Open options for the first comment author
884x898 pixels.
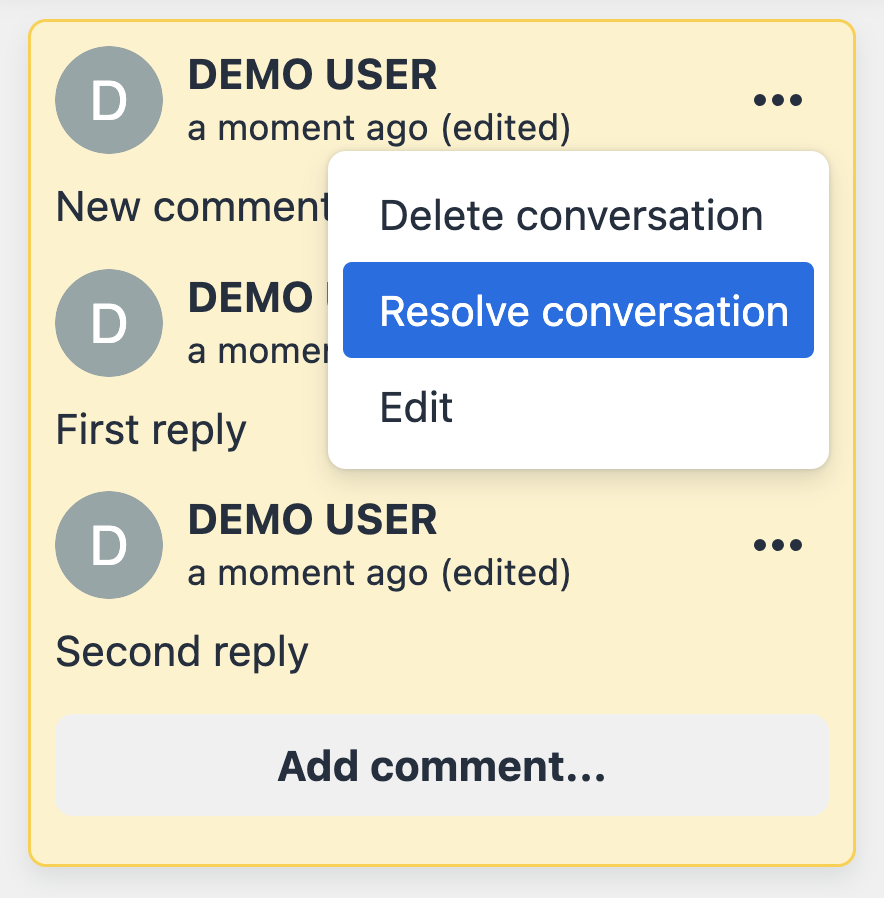778,99
